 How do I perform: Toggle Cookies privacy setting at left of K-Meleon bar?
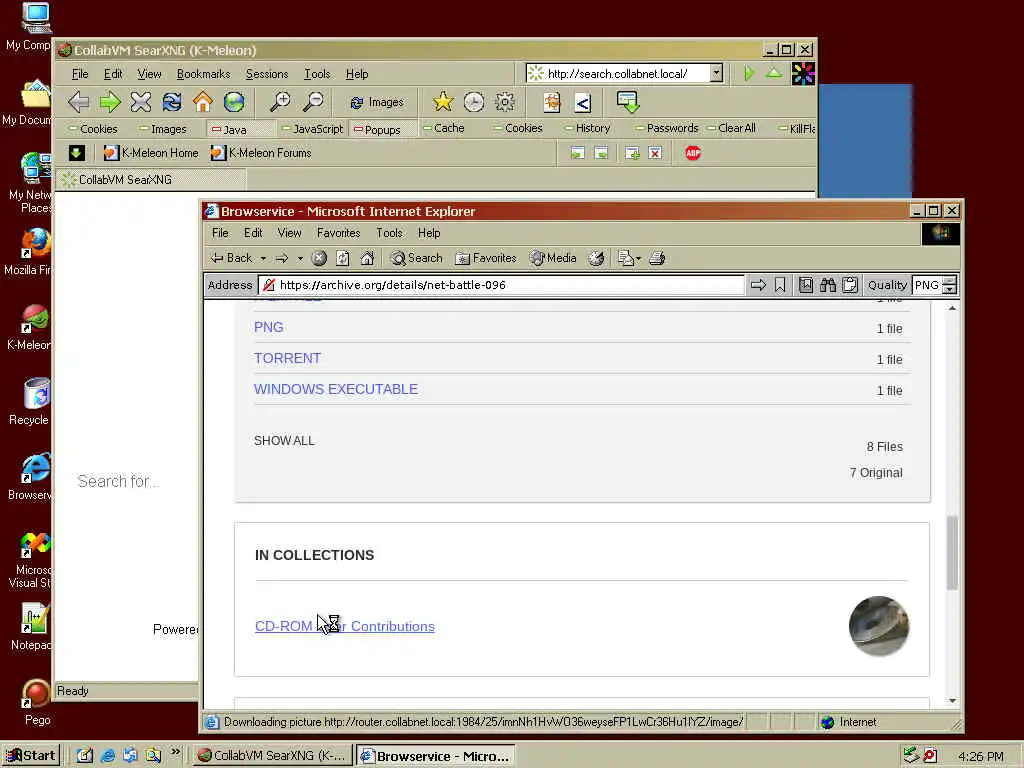[93, 129]
